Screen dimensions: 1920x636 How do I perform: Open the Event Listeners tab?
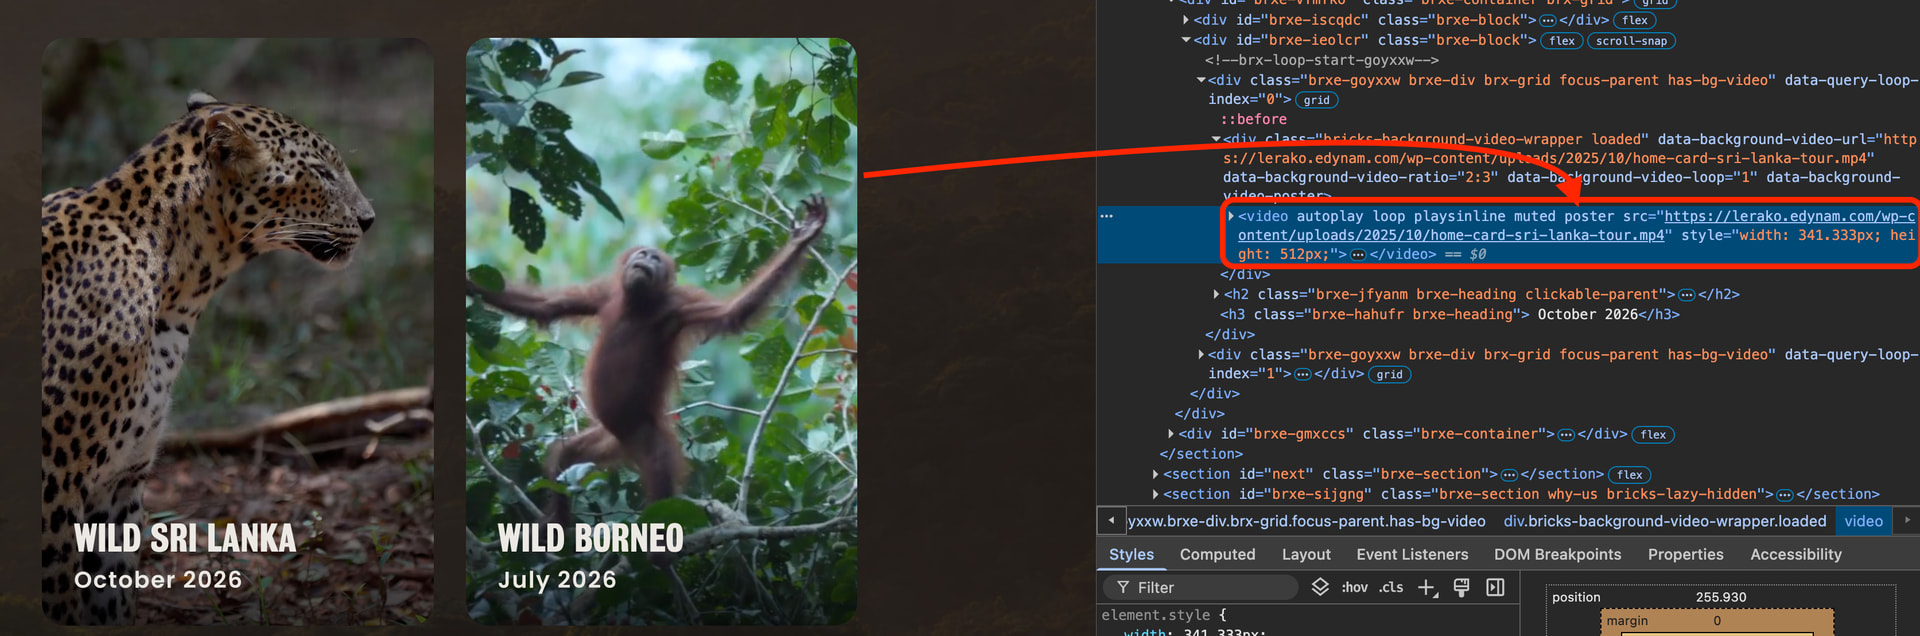click(x=1412, y=554)
